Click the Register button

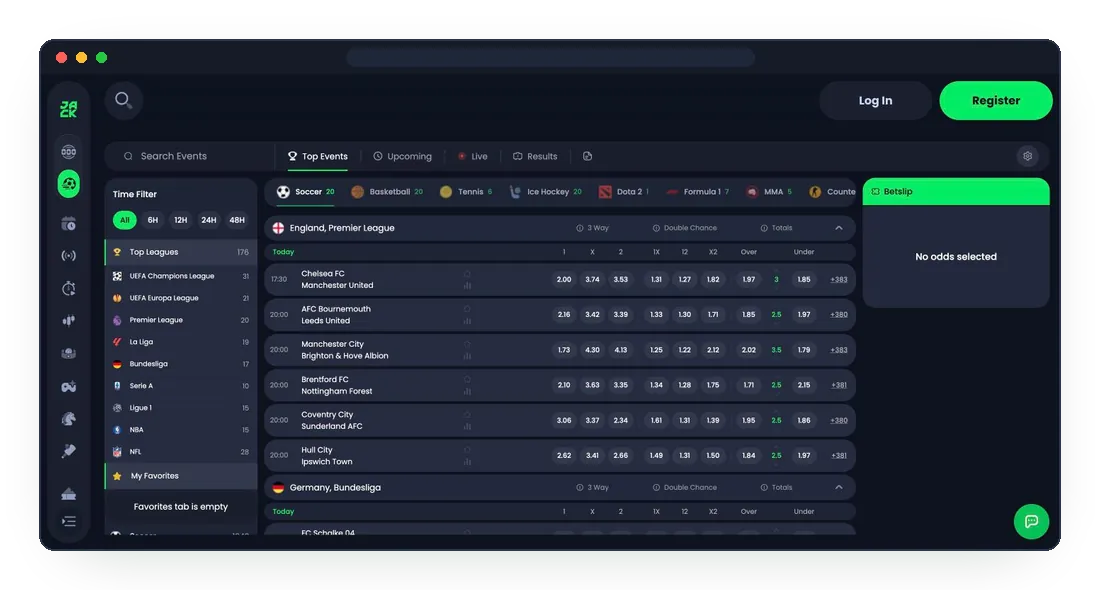click(995, 100)
